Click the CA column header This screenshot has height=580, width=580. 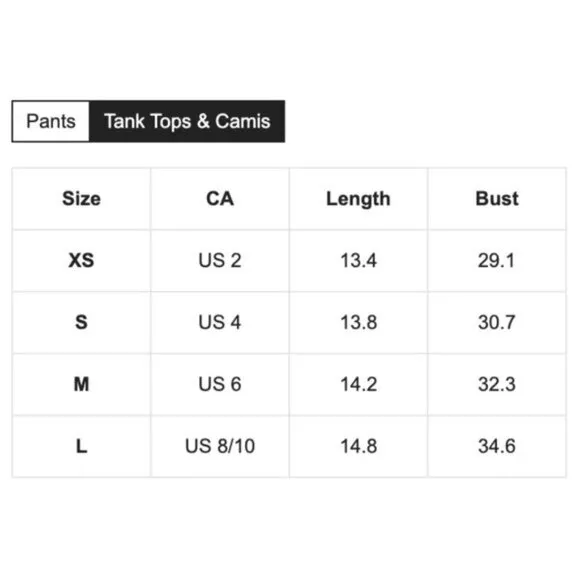click(220, 199)
